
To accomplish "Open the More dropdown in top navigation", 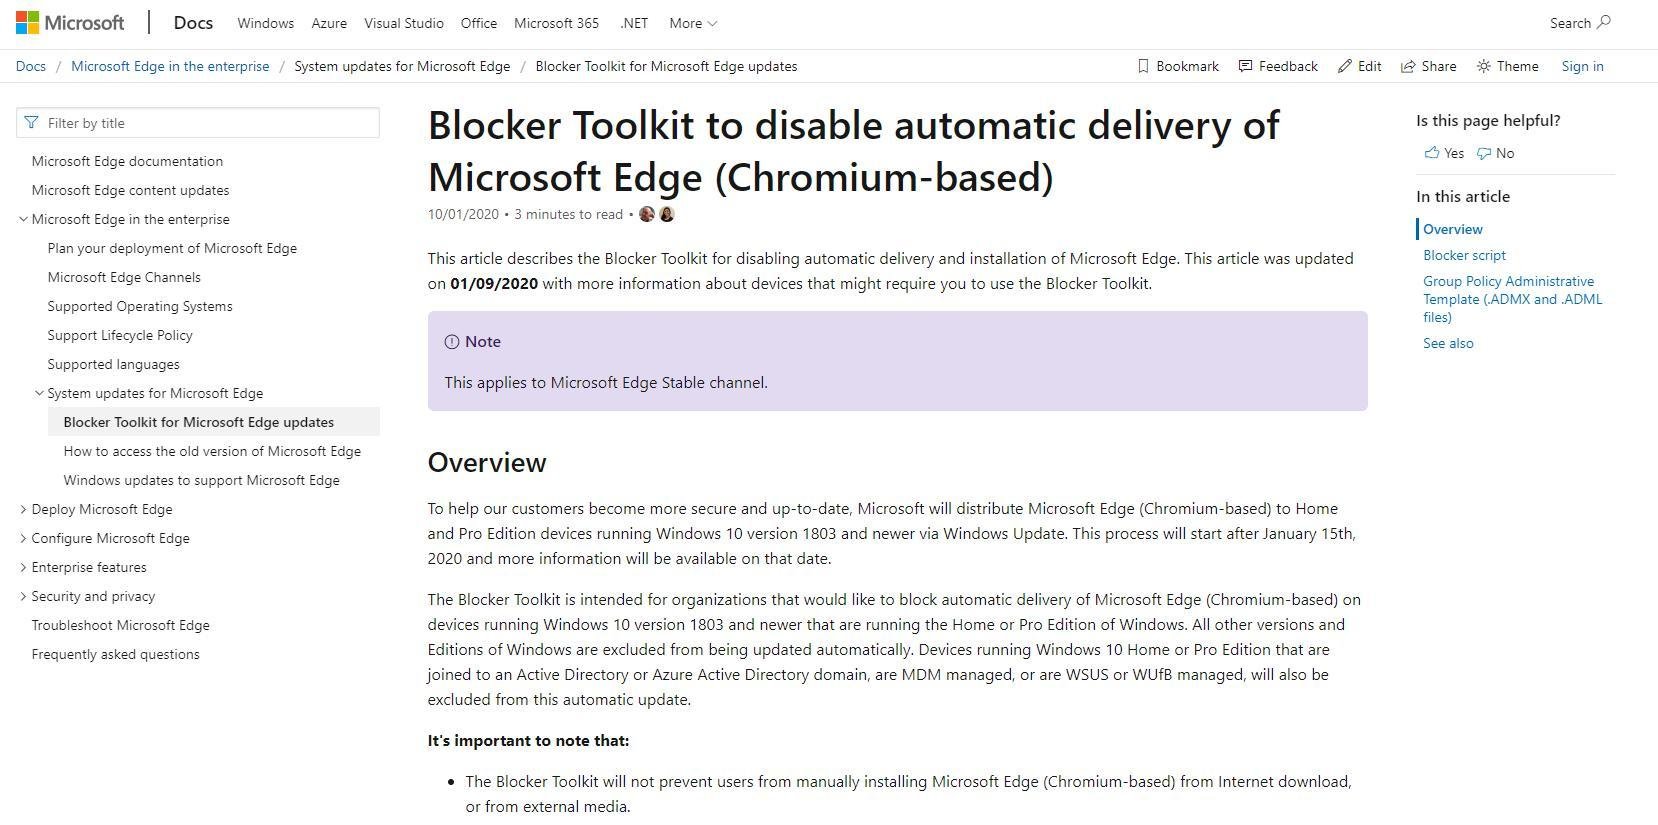I will [693, 23].
